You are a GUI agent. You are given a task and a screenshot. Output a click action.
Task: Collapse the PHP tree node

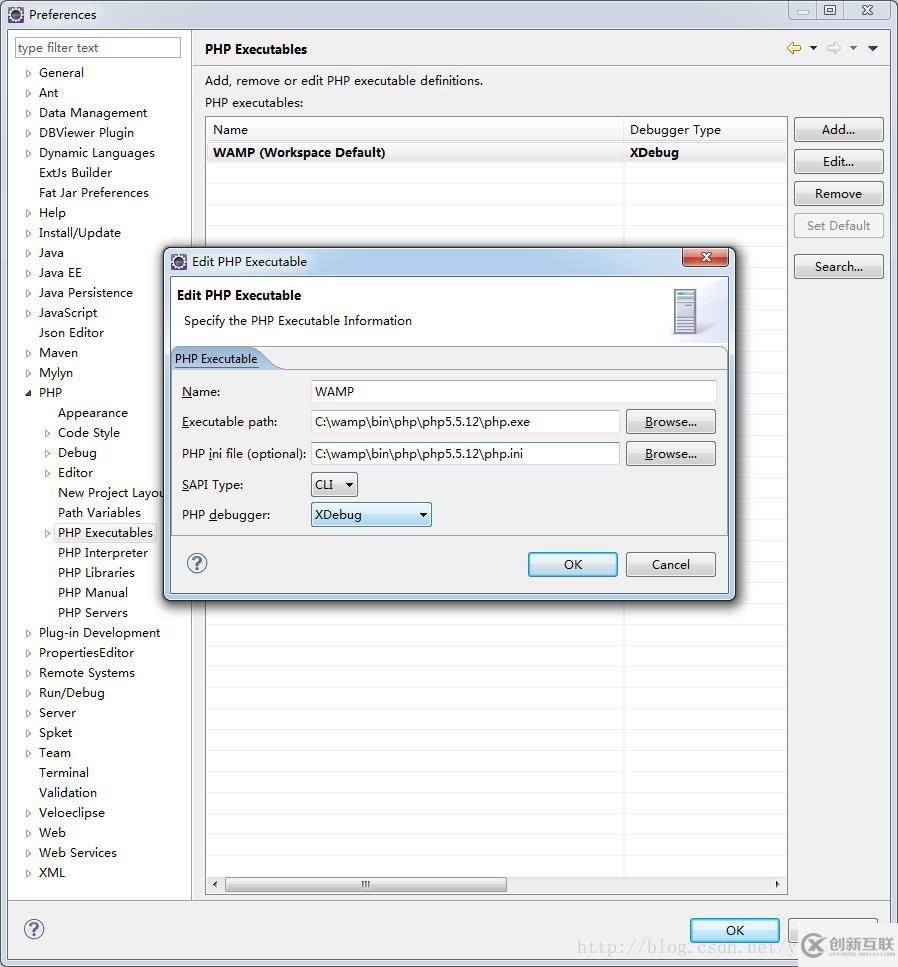point(28,393)
